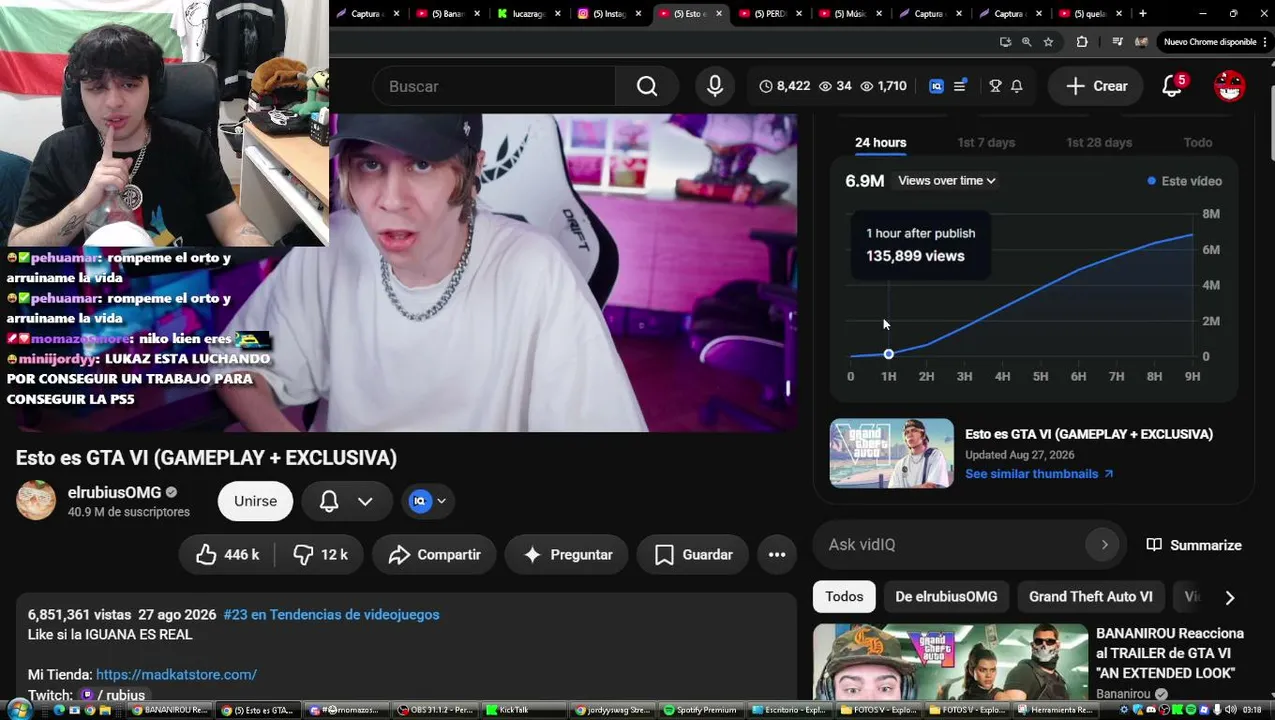Screen dimensions: 1275x720
Task: Click the zoom magnifier icon in address bar
Action: coord(1027,42)
